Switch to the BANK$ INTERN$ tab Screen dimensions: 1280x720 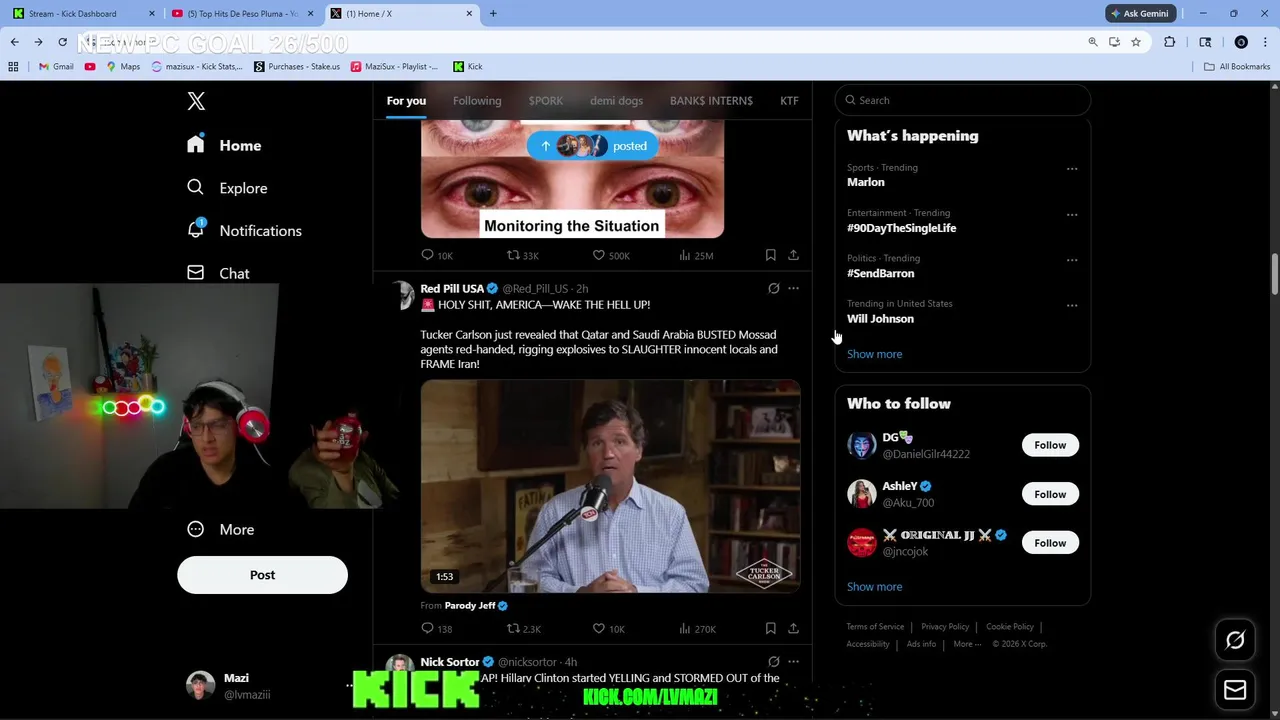[x=711, y=100]
